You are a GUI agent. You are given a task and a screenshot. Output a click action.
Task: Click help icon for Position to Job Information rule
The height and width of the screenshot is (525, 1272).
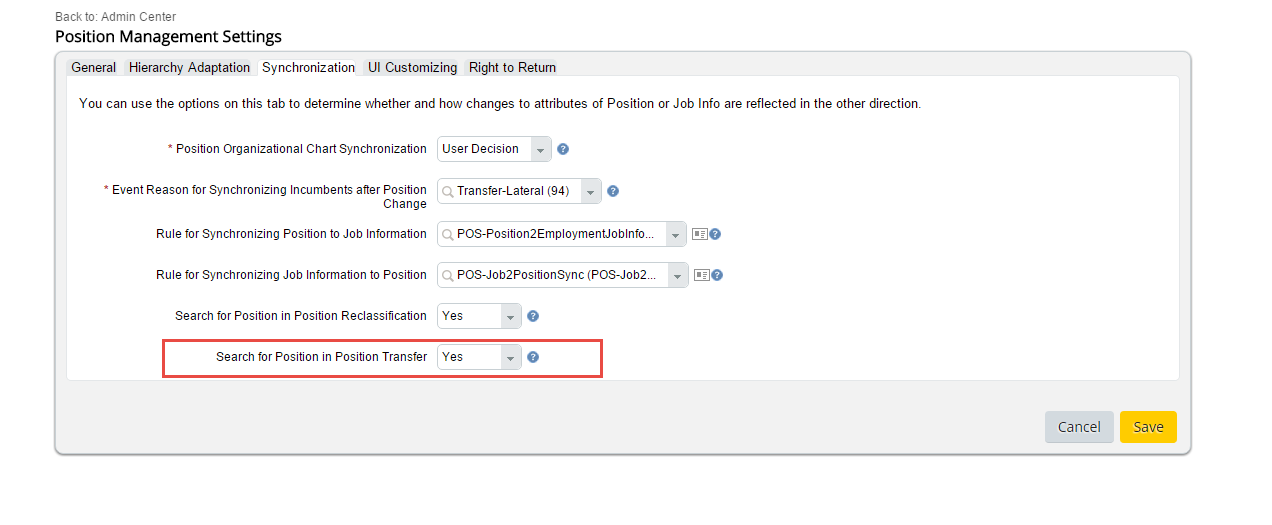(x=715, y=234)
